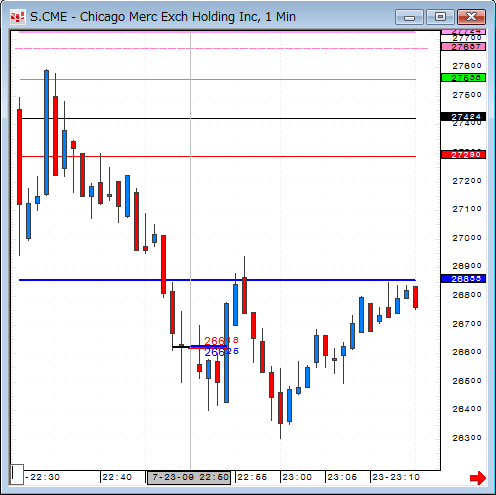Click the CQG app icon in title bar
This screenshot has width=496, height=495.
[17, 17]
